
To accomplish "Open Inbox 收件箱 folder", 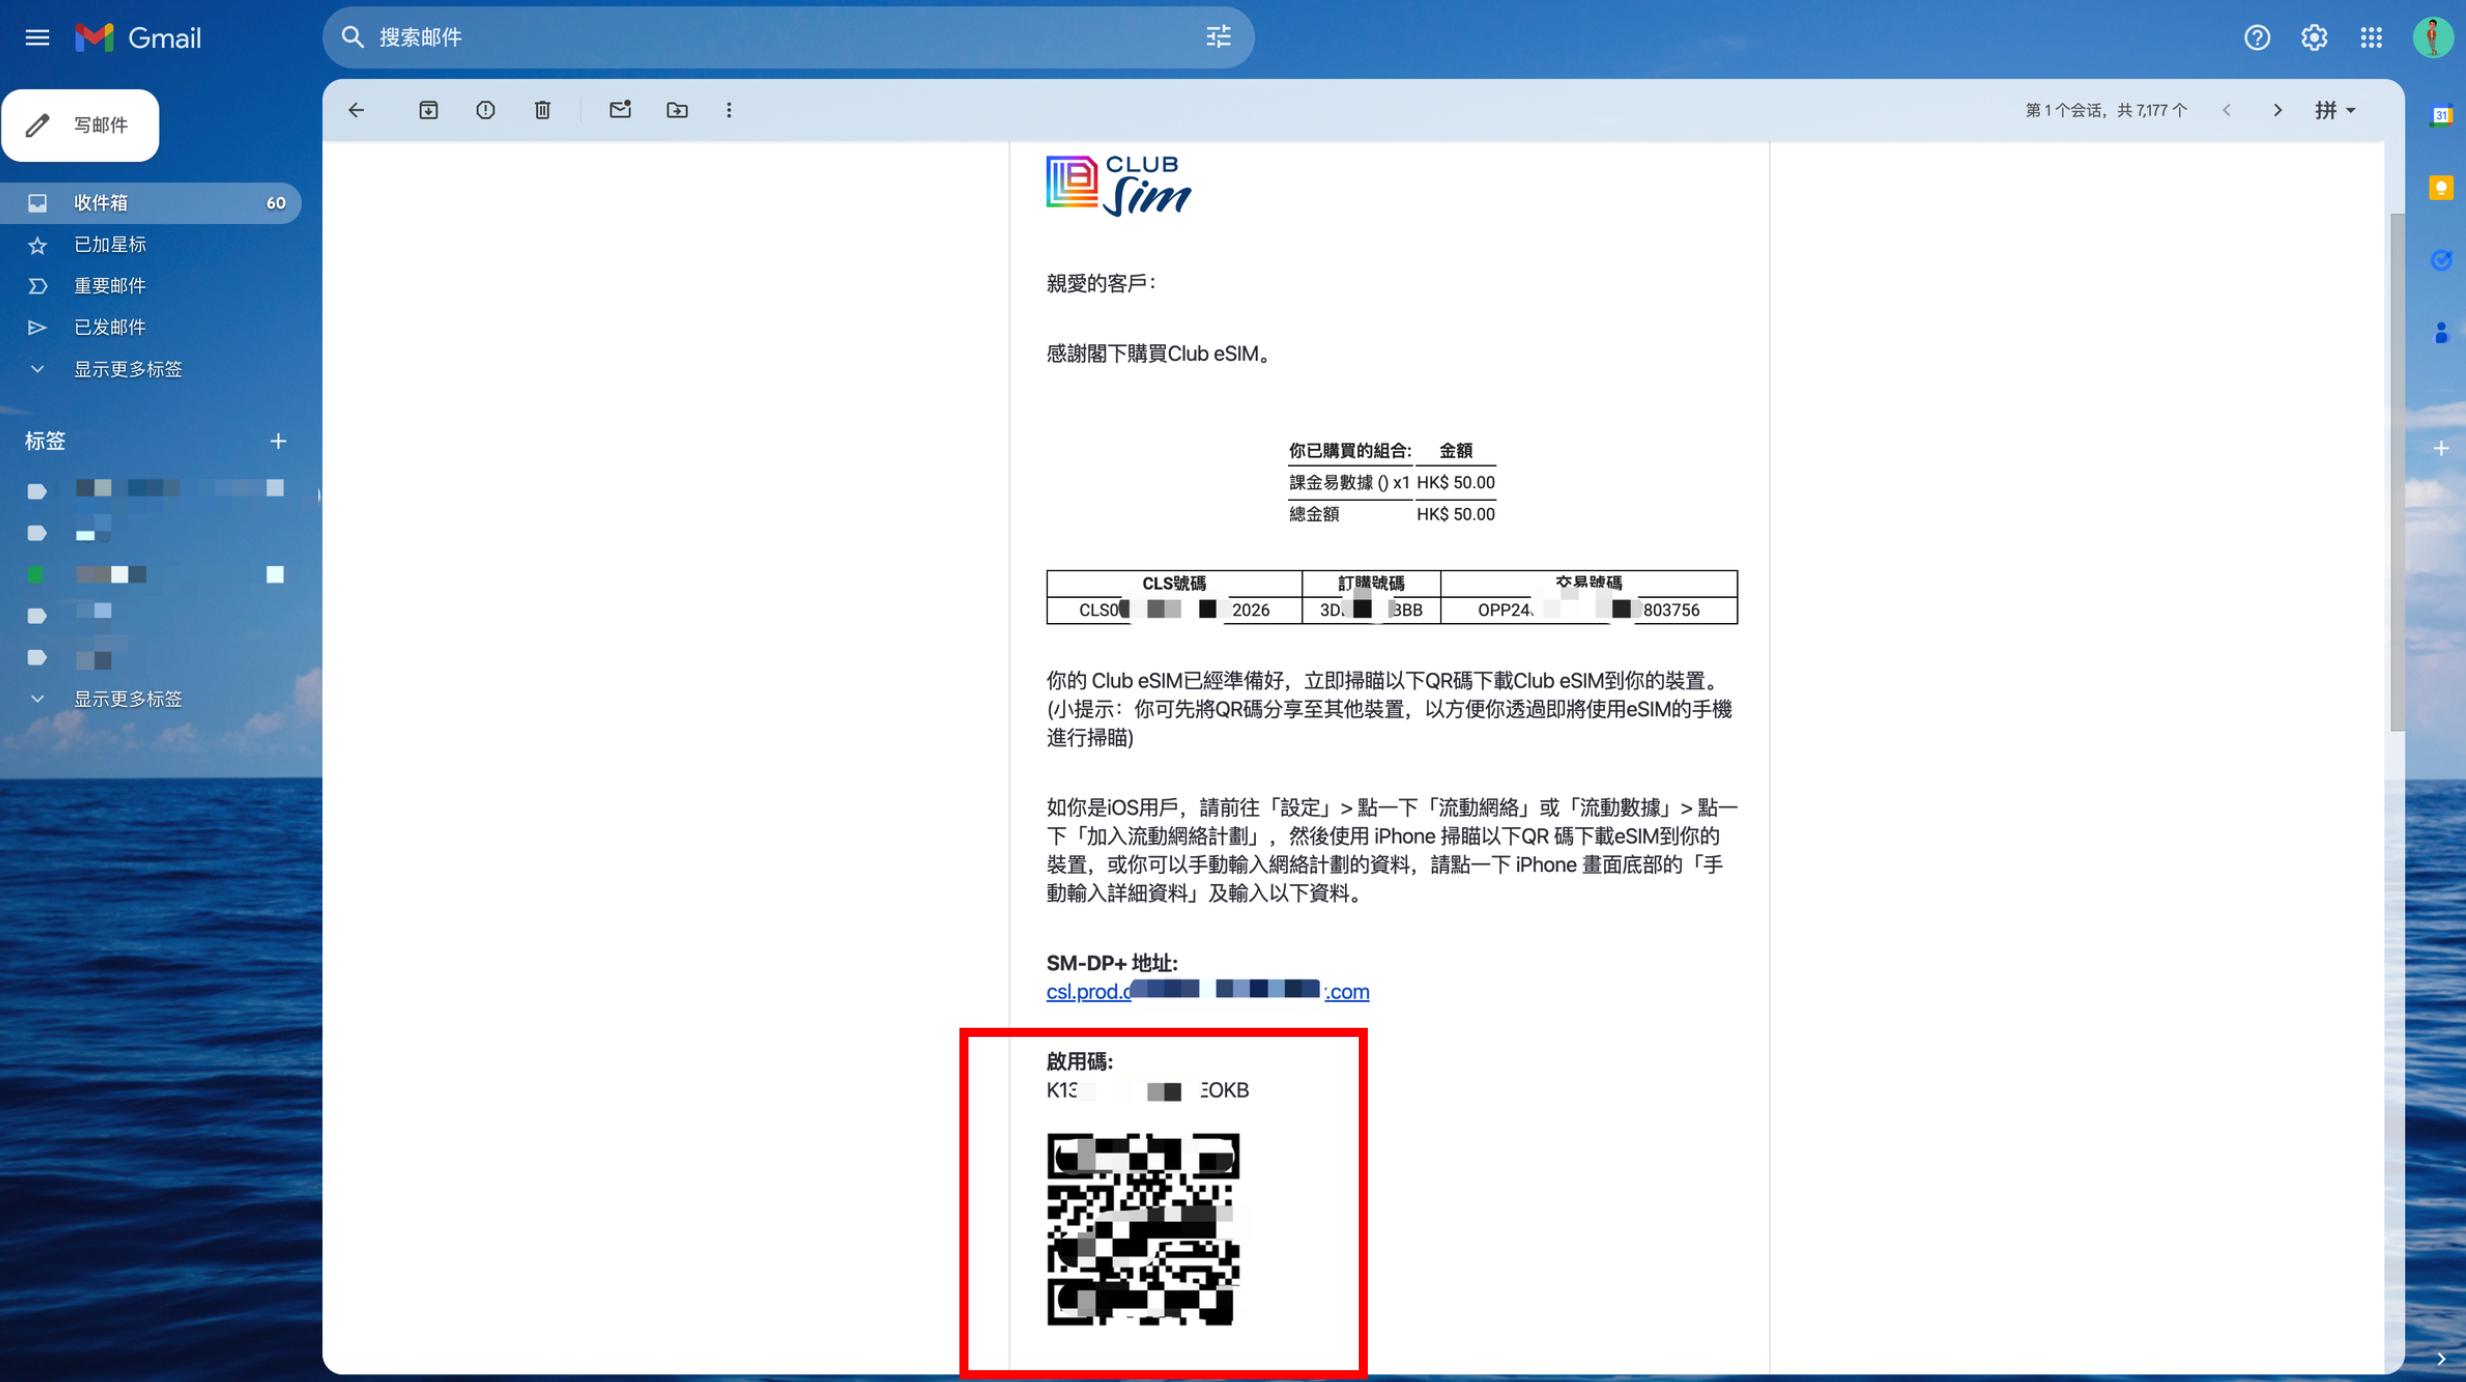I will 151,203.
